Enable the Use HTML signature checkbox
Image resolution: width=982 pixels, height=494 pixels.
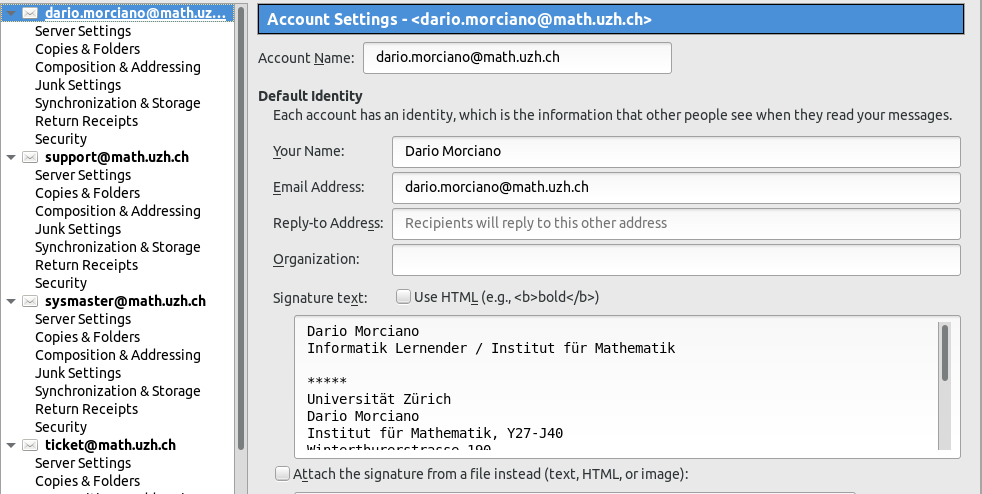point(403,296)
